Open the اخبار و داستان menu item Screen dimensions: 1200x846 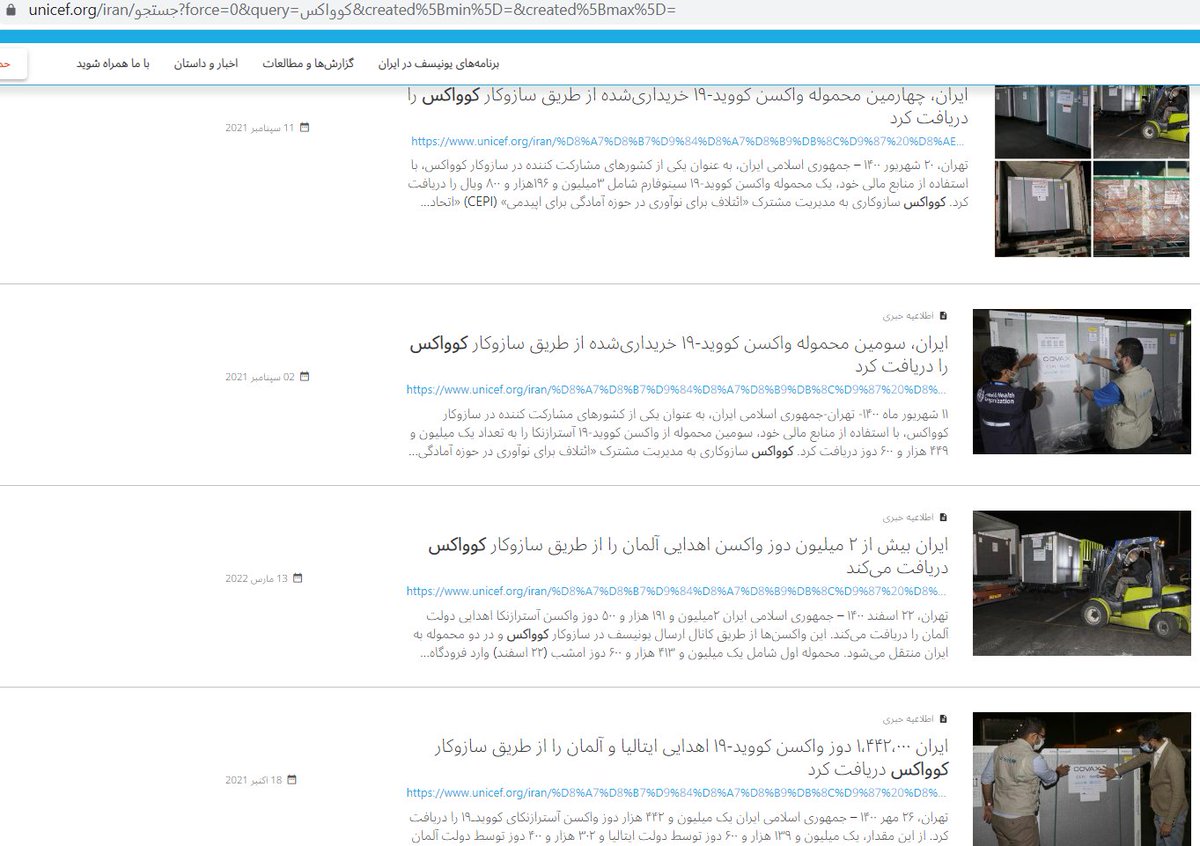coord(208,63)
